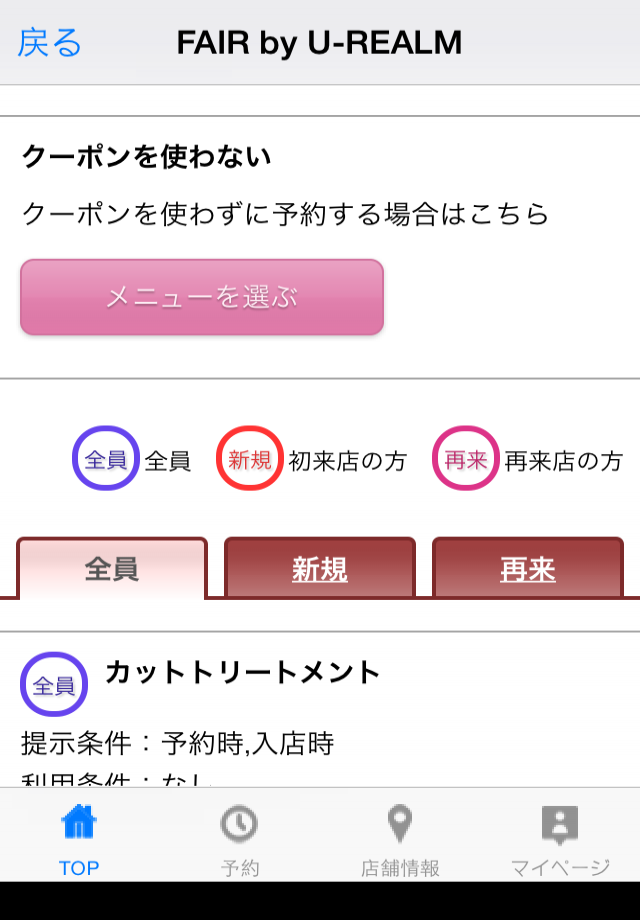Click the pink 再来 circle badge
The image size is (640, 920).
(465, 458)
